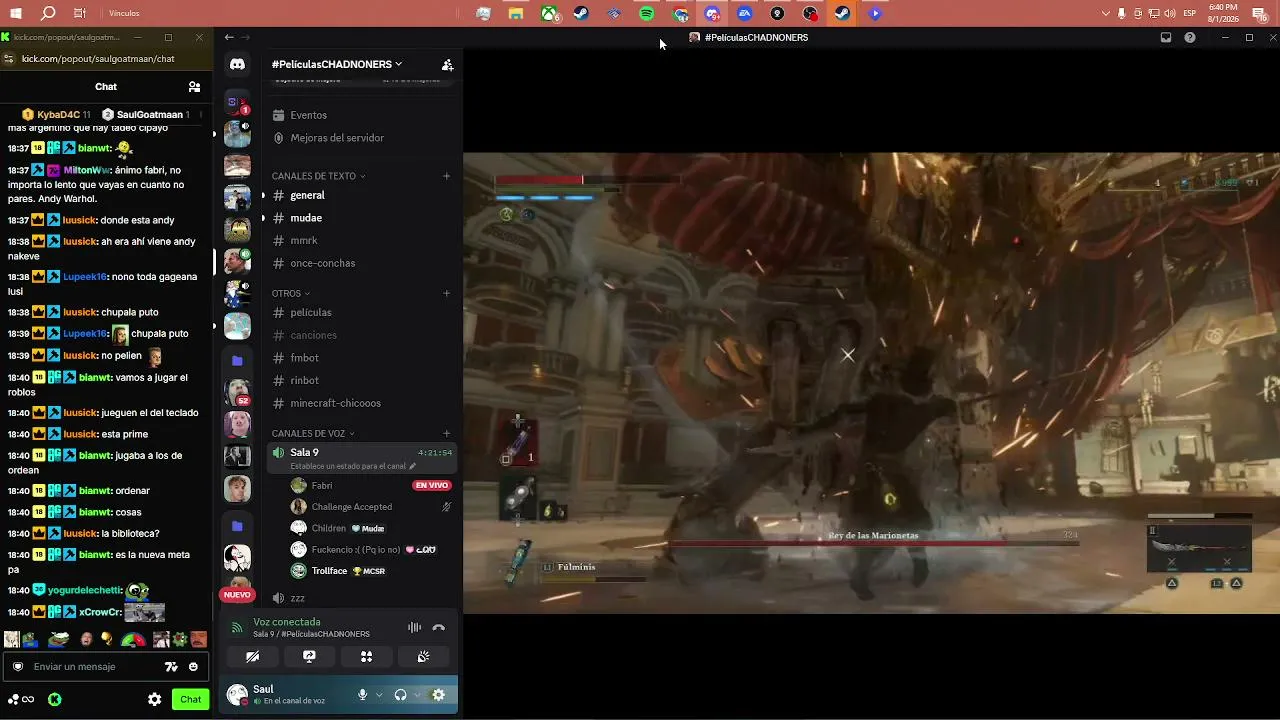Open Kick chat user list icon
This screenshot has height=720, width=1280.
[194, 87]
